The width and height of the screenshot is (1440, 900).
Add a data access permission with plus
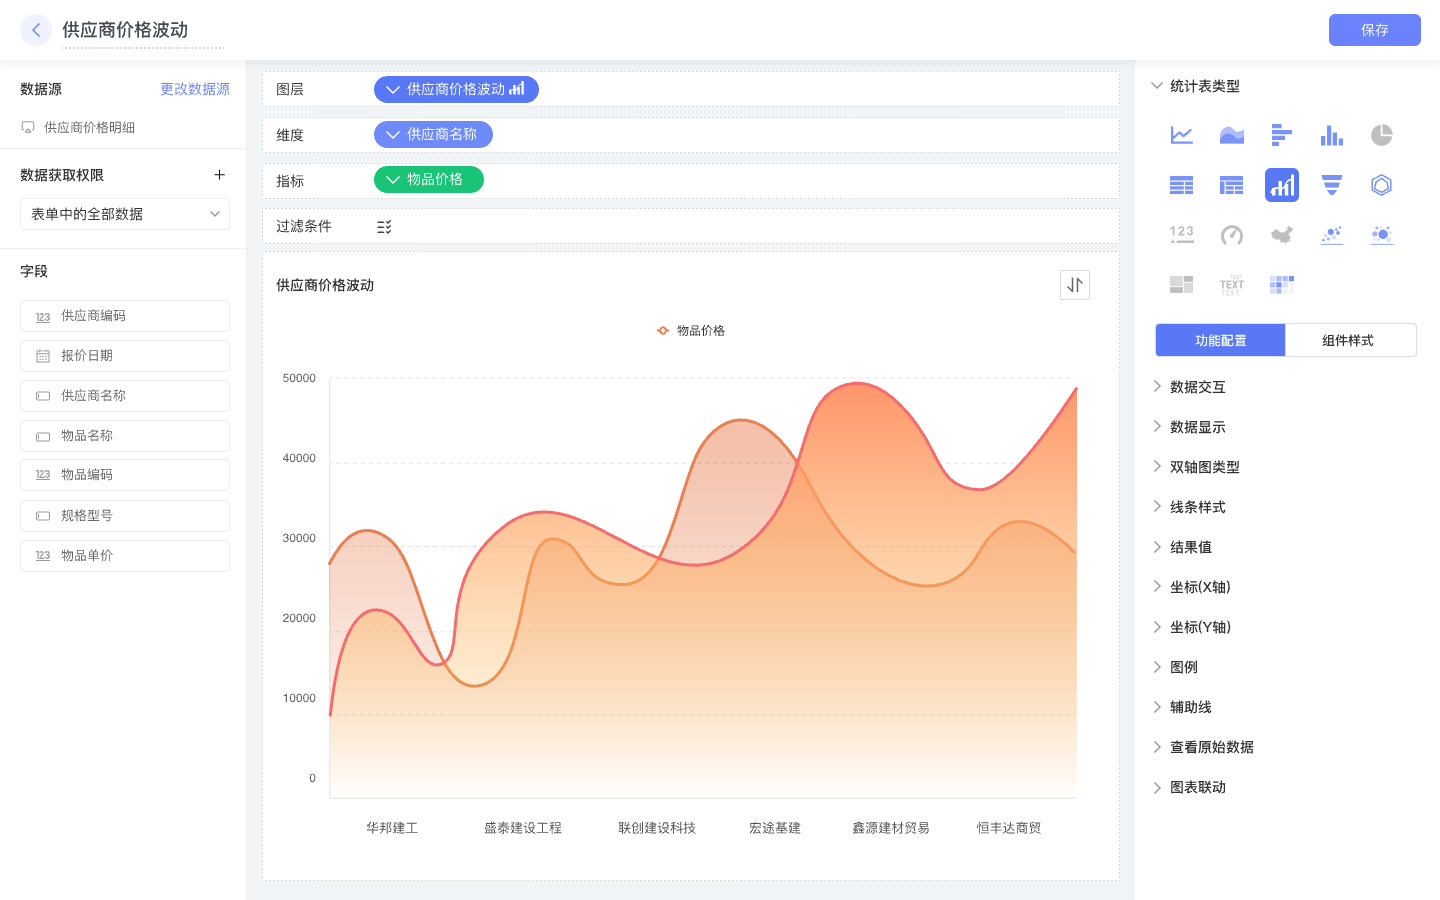click(x=219, y=175)
